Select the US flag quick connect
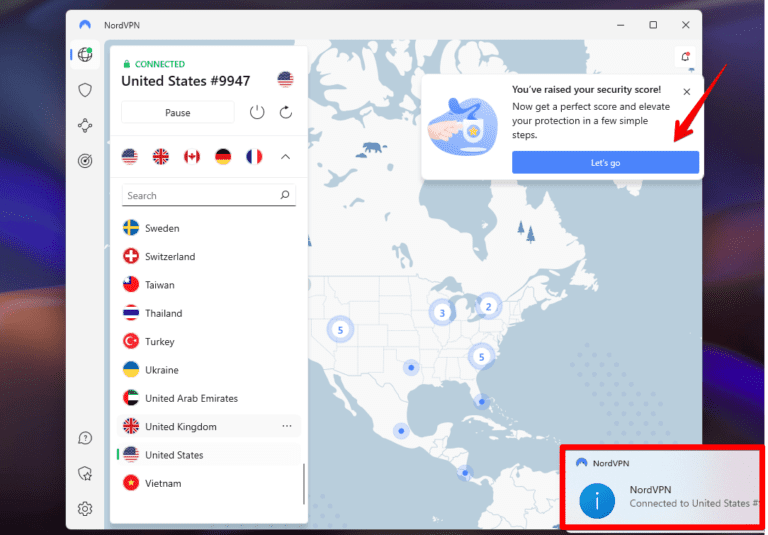 130,157
